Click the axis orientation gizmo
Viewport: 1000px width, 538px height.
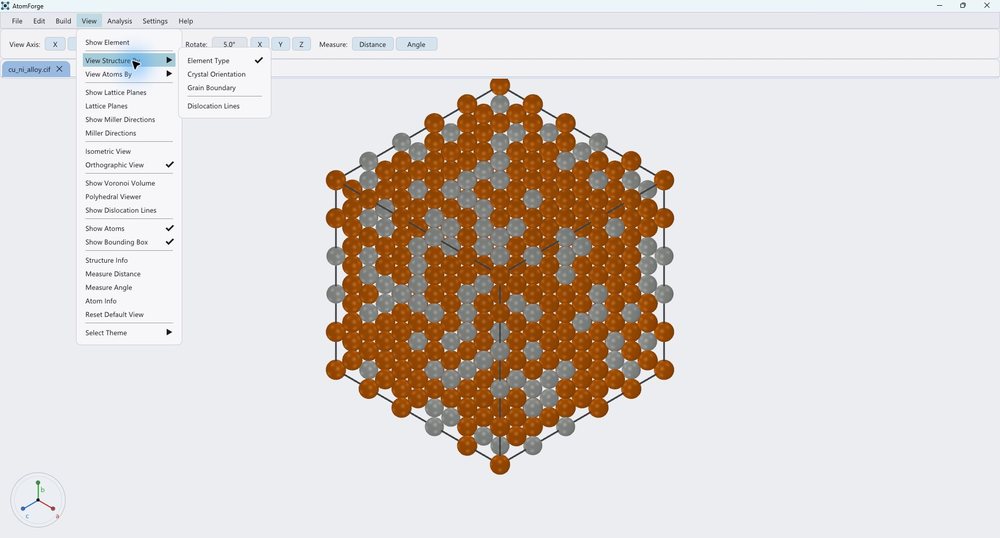[x=38, y=500]
